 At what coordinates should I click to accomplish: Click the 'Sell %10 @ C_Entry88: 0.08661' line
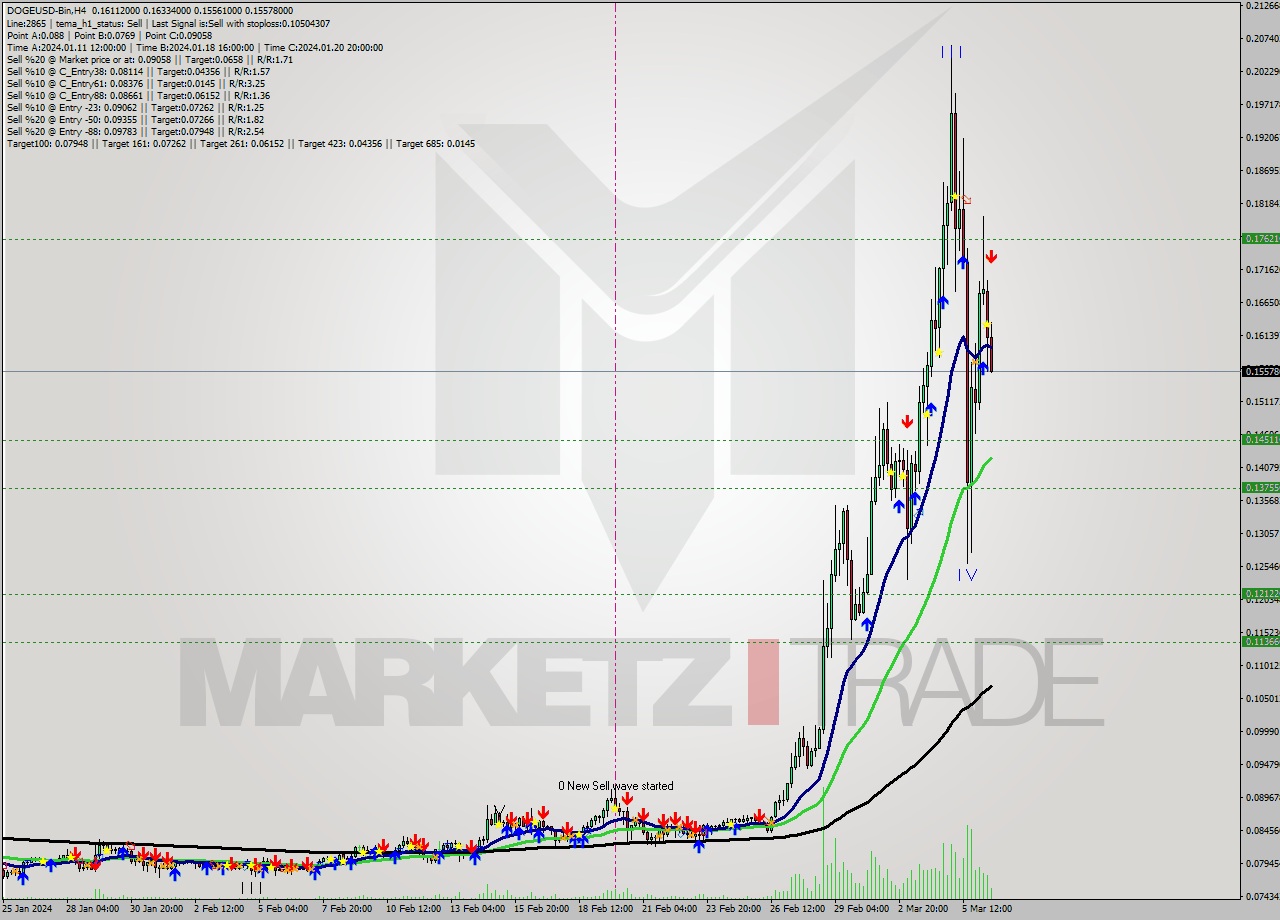pos(138,95)
